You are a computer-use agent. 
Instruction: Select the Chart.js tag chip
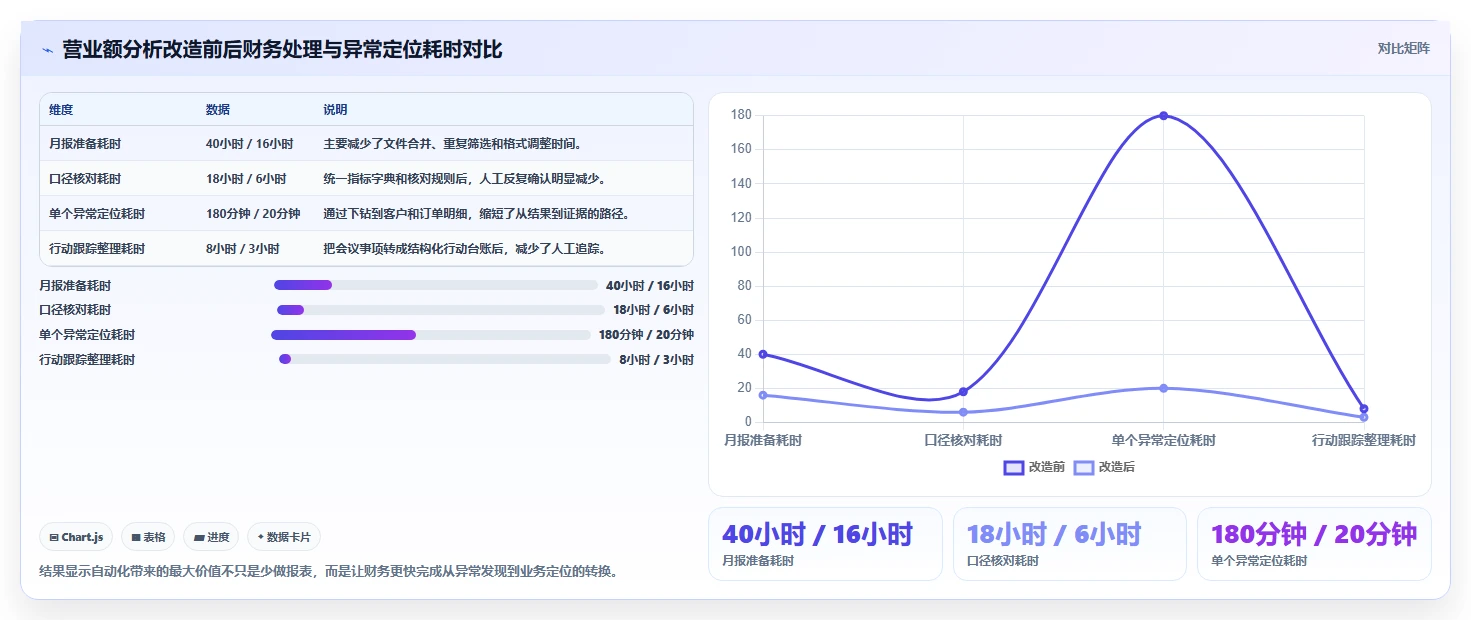[x=77, y=537]
